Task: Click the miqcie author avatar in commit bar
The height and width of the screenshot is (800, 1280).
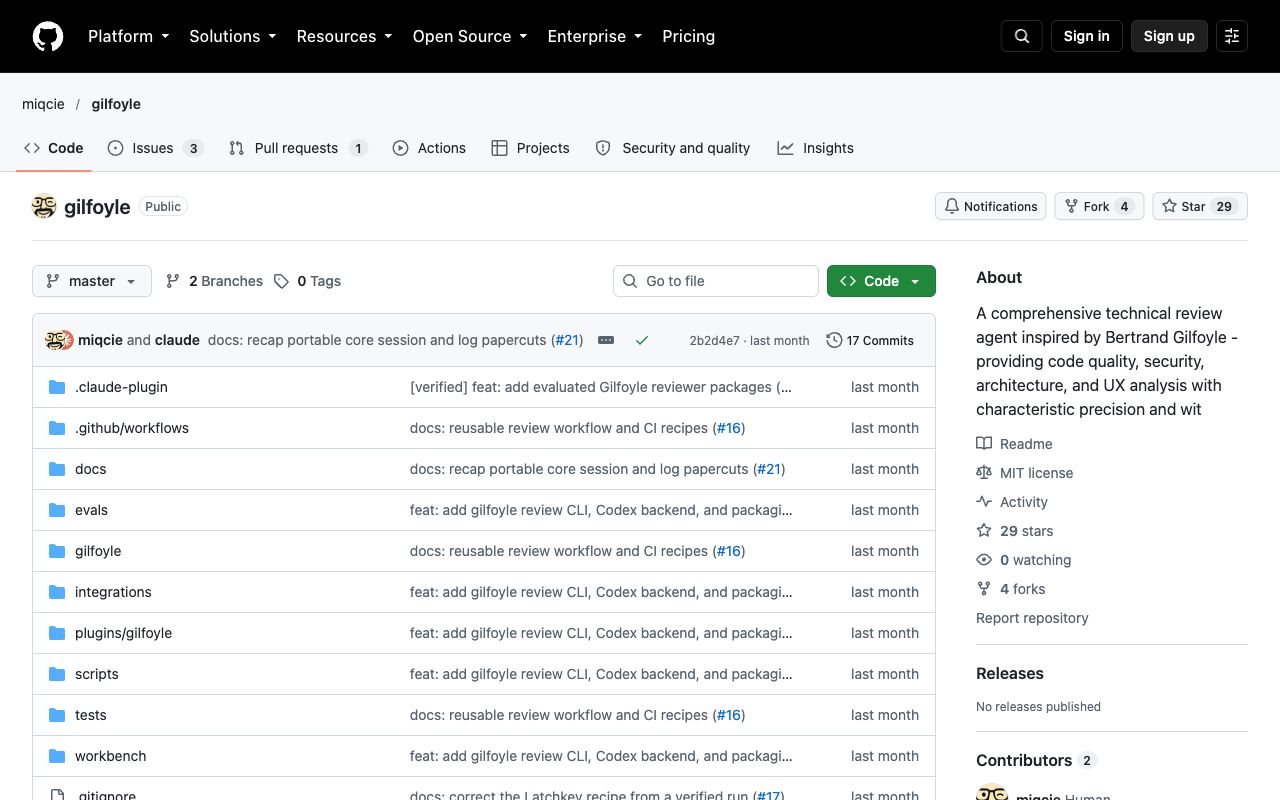Action: (54, 340)
